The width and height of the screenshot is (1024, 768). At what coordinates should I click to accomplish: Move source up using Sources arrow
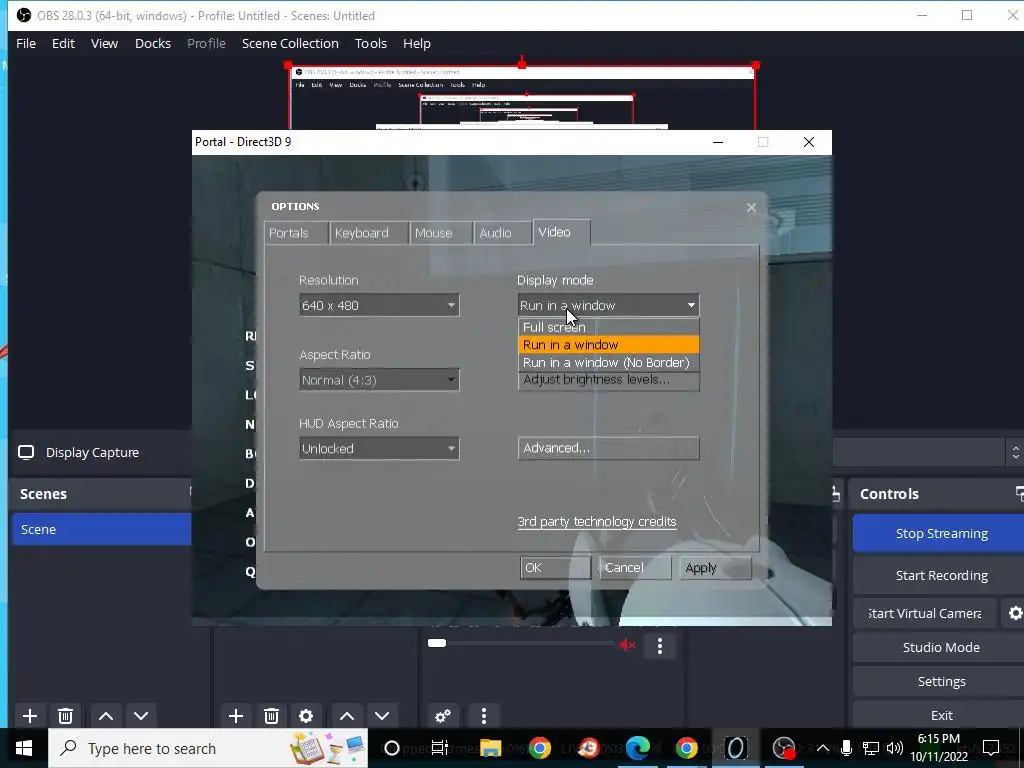(x=347, y=716)
